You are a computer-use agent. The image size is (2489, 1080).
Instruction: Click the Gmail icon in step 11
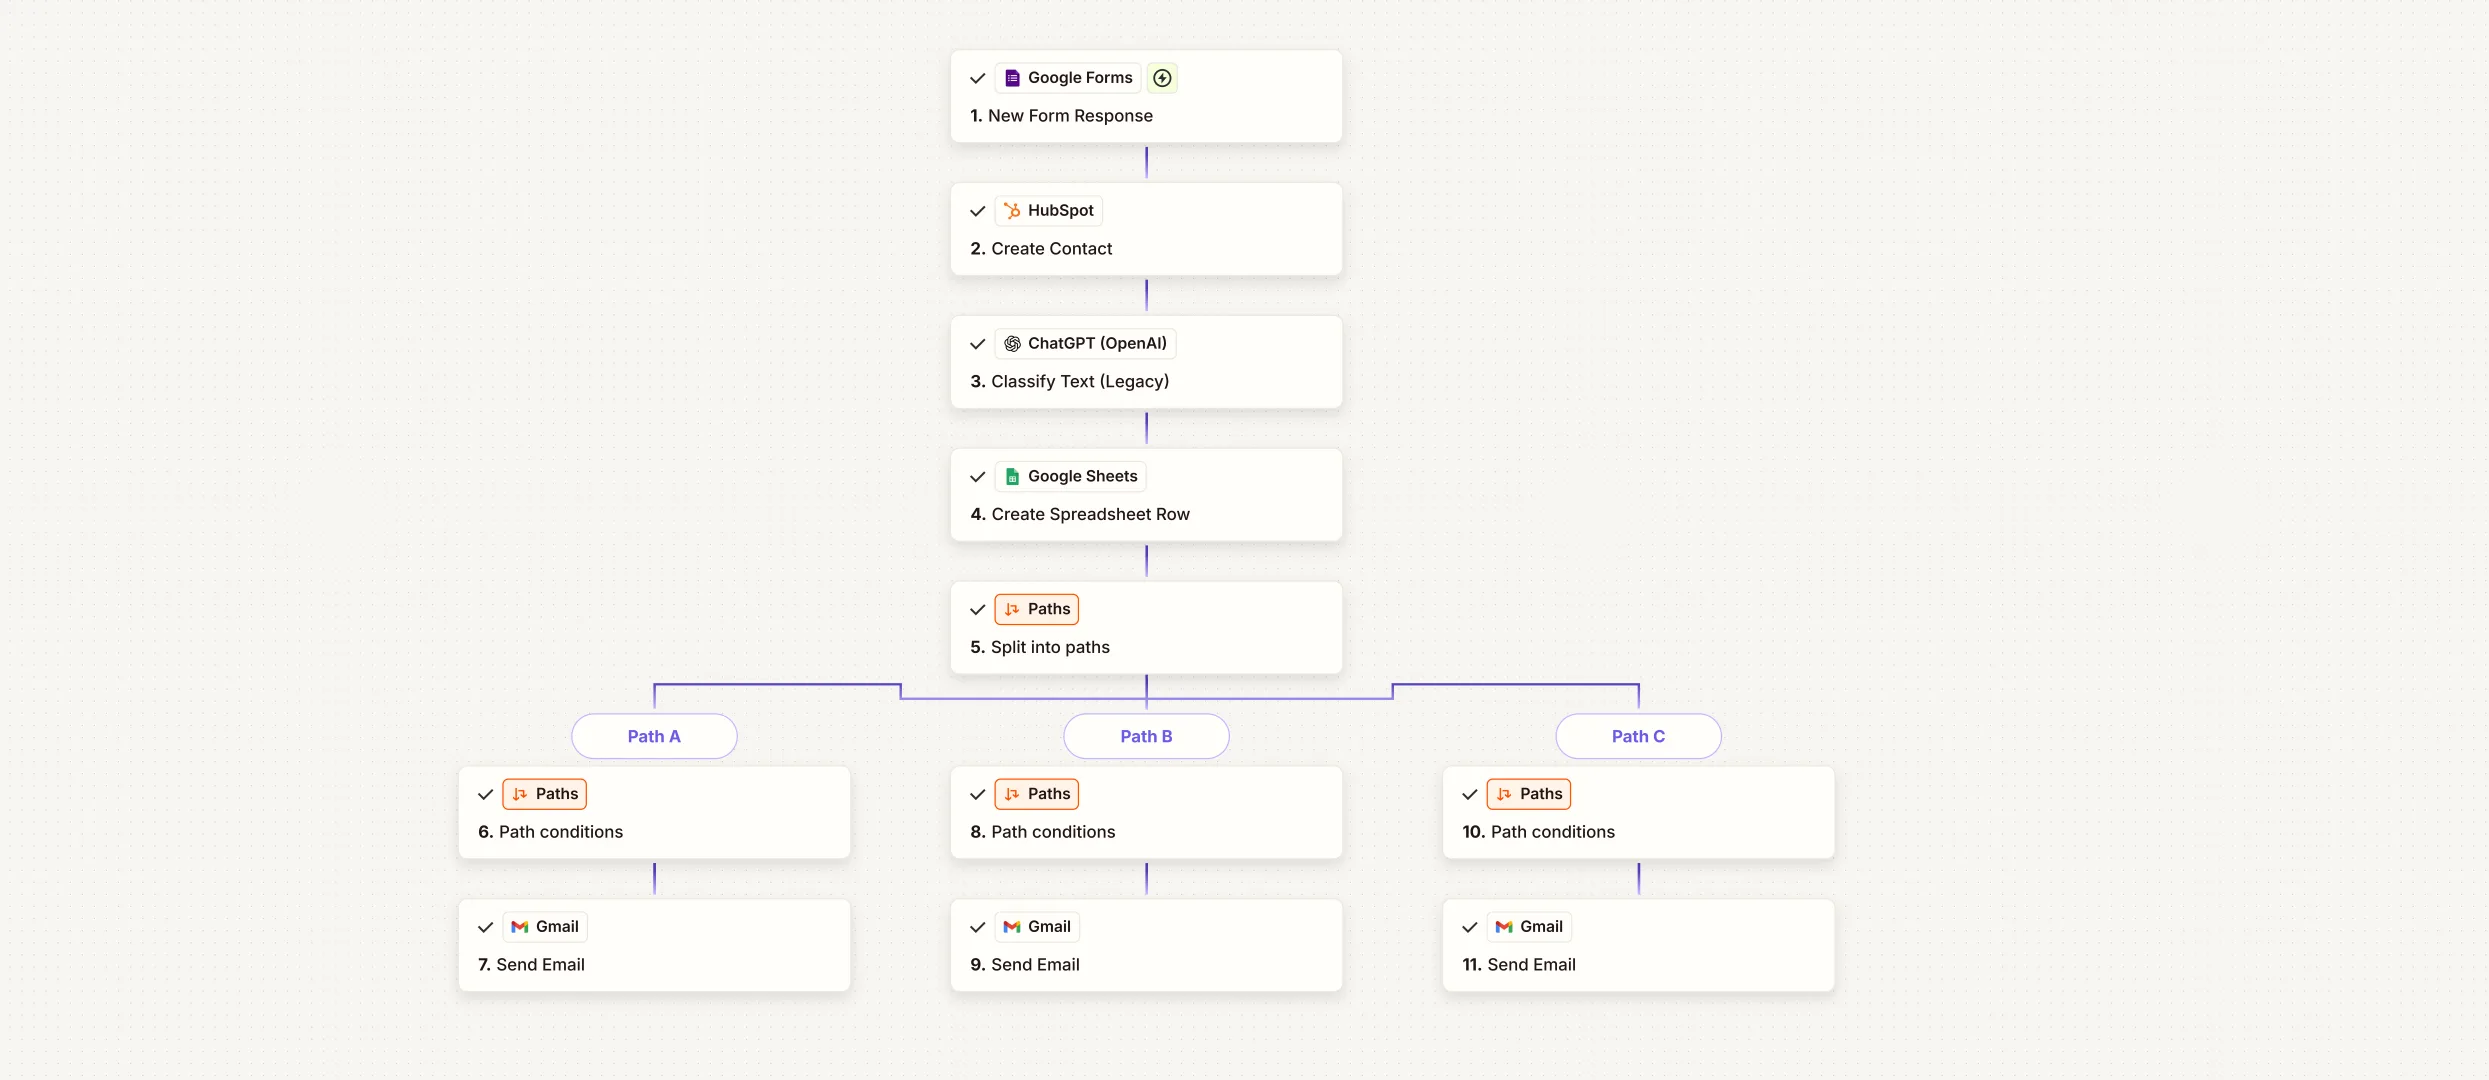tap(1504, 927)
